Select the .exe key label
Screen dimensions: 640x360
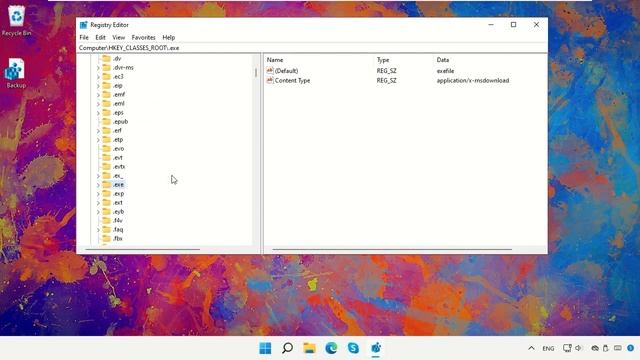click(118, 184)
